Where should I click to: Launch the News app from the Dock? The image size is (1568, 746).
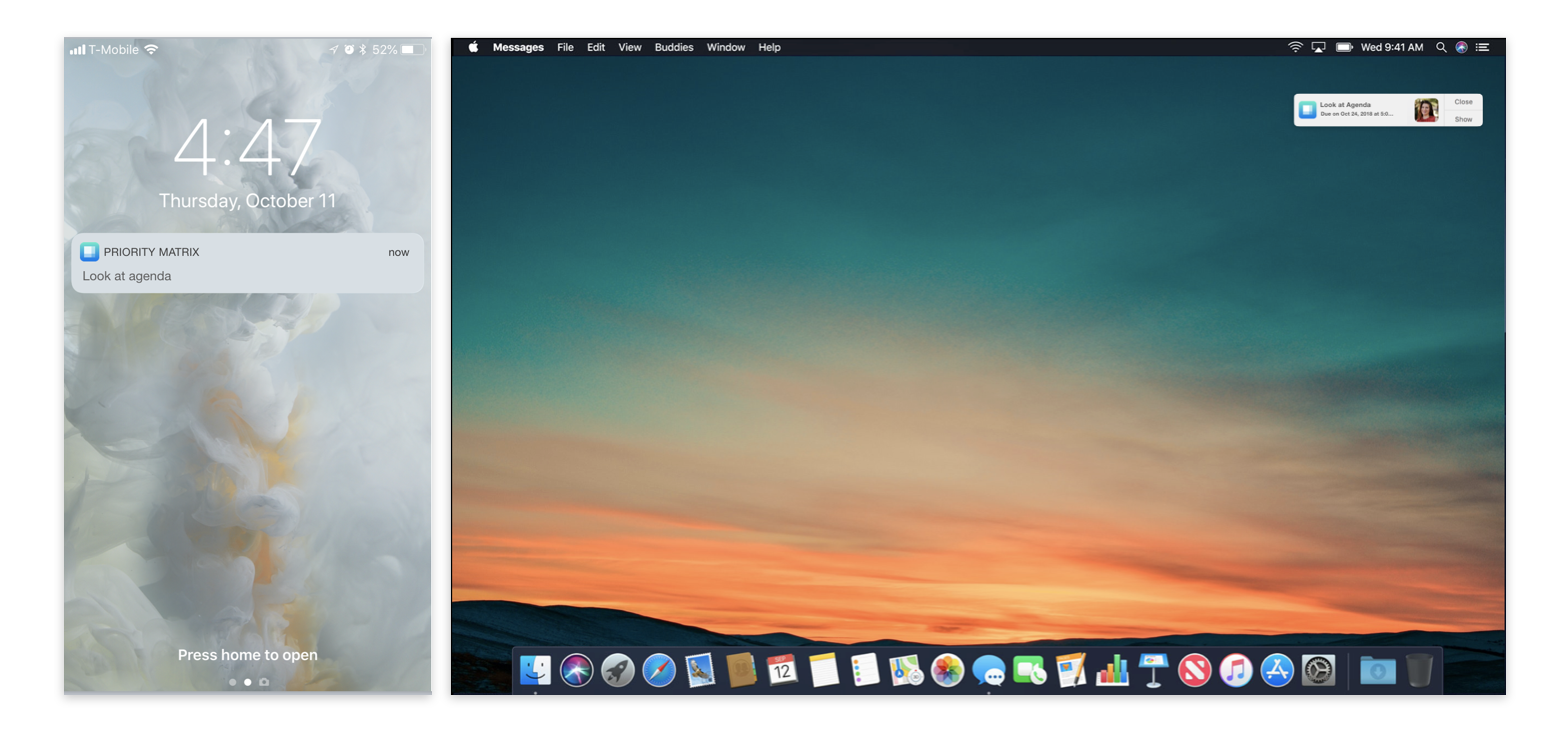pos(1194,670)
